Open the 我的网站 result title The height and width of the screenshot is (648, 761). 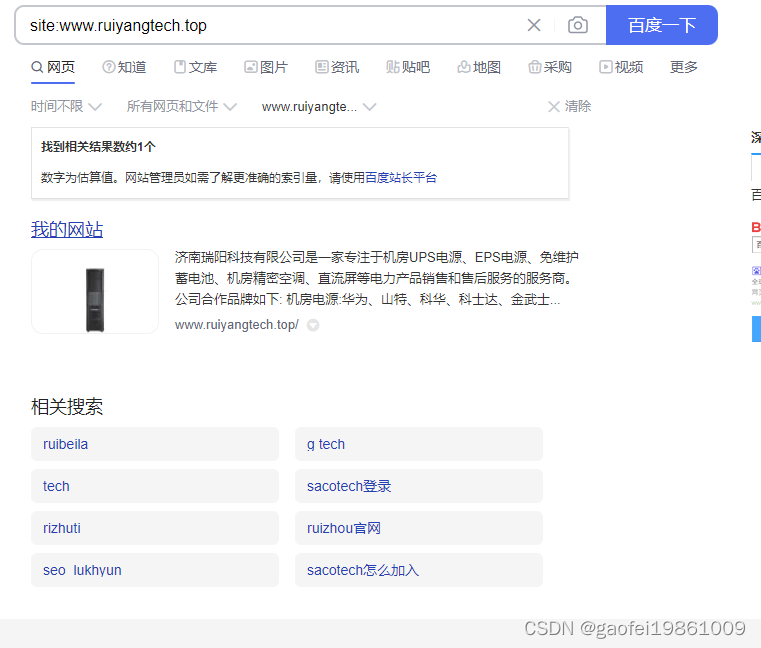[67, 230]
